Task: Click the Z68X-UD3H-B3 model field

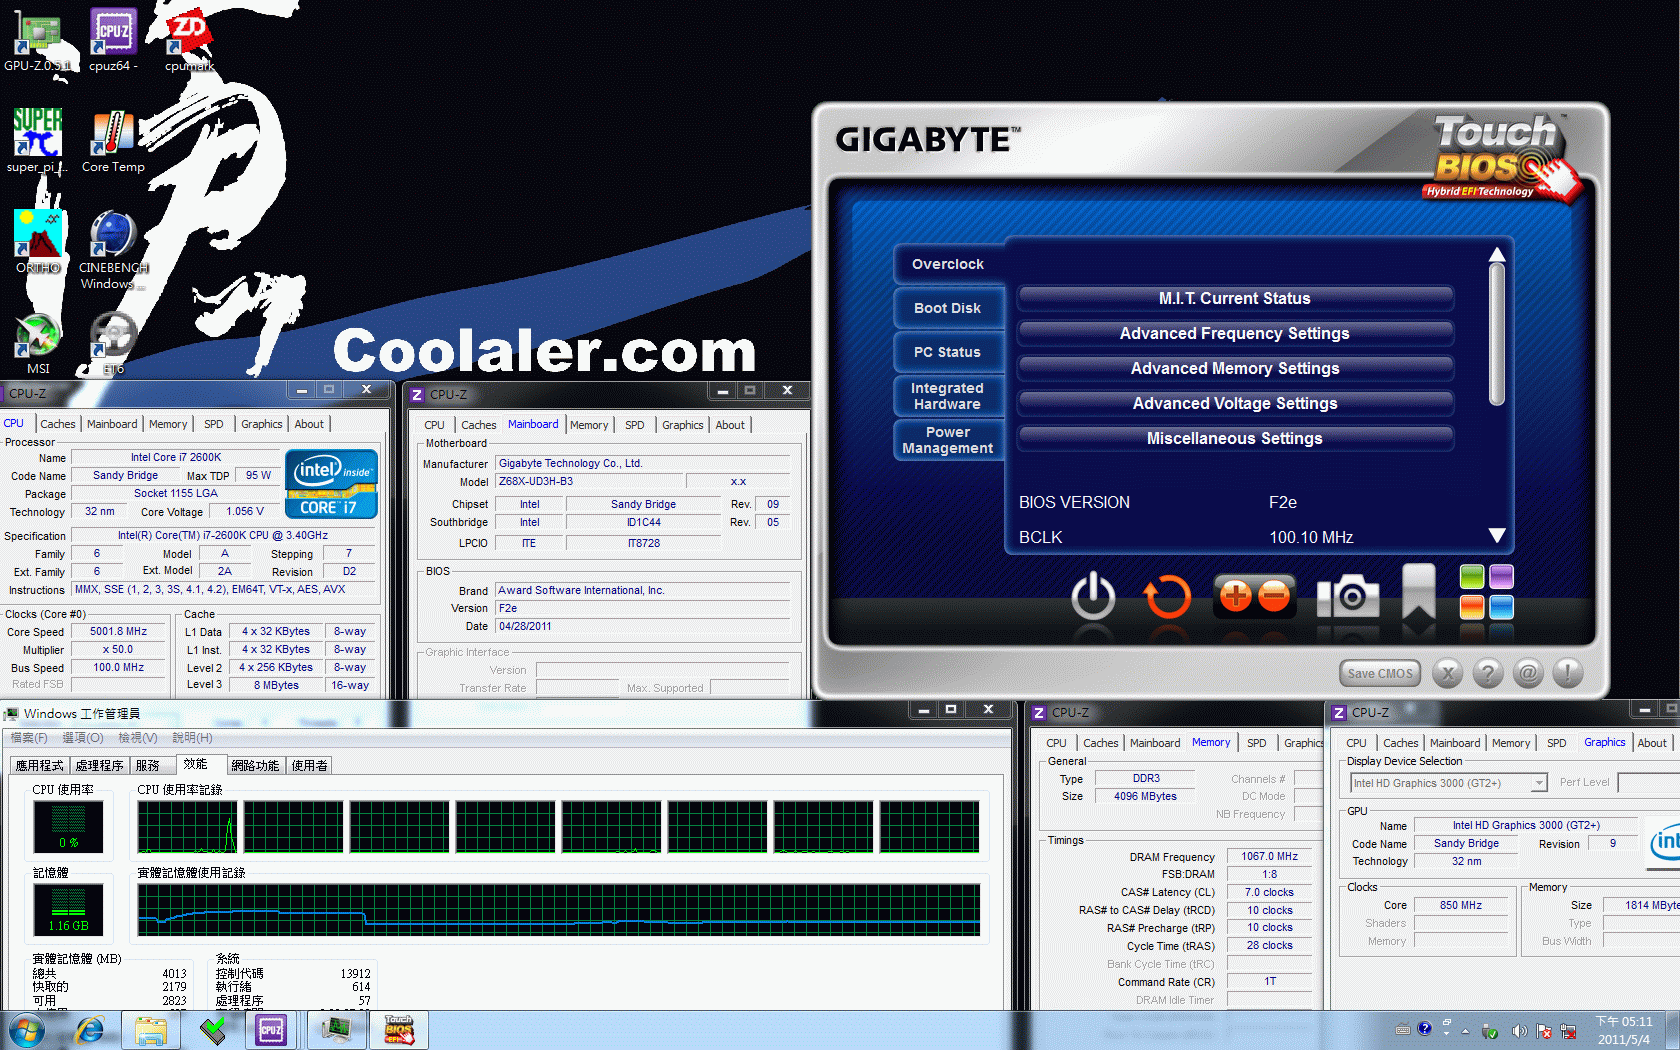Action: coord(590,481)
